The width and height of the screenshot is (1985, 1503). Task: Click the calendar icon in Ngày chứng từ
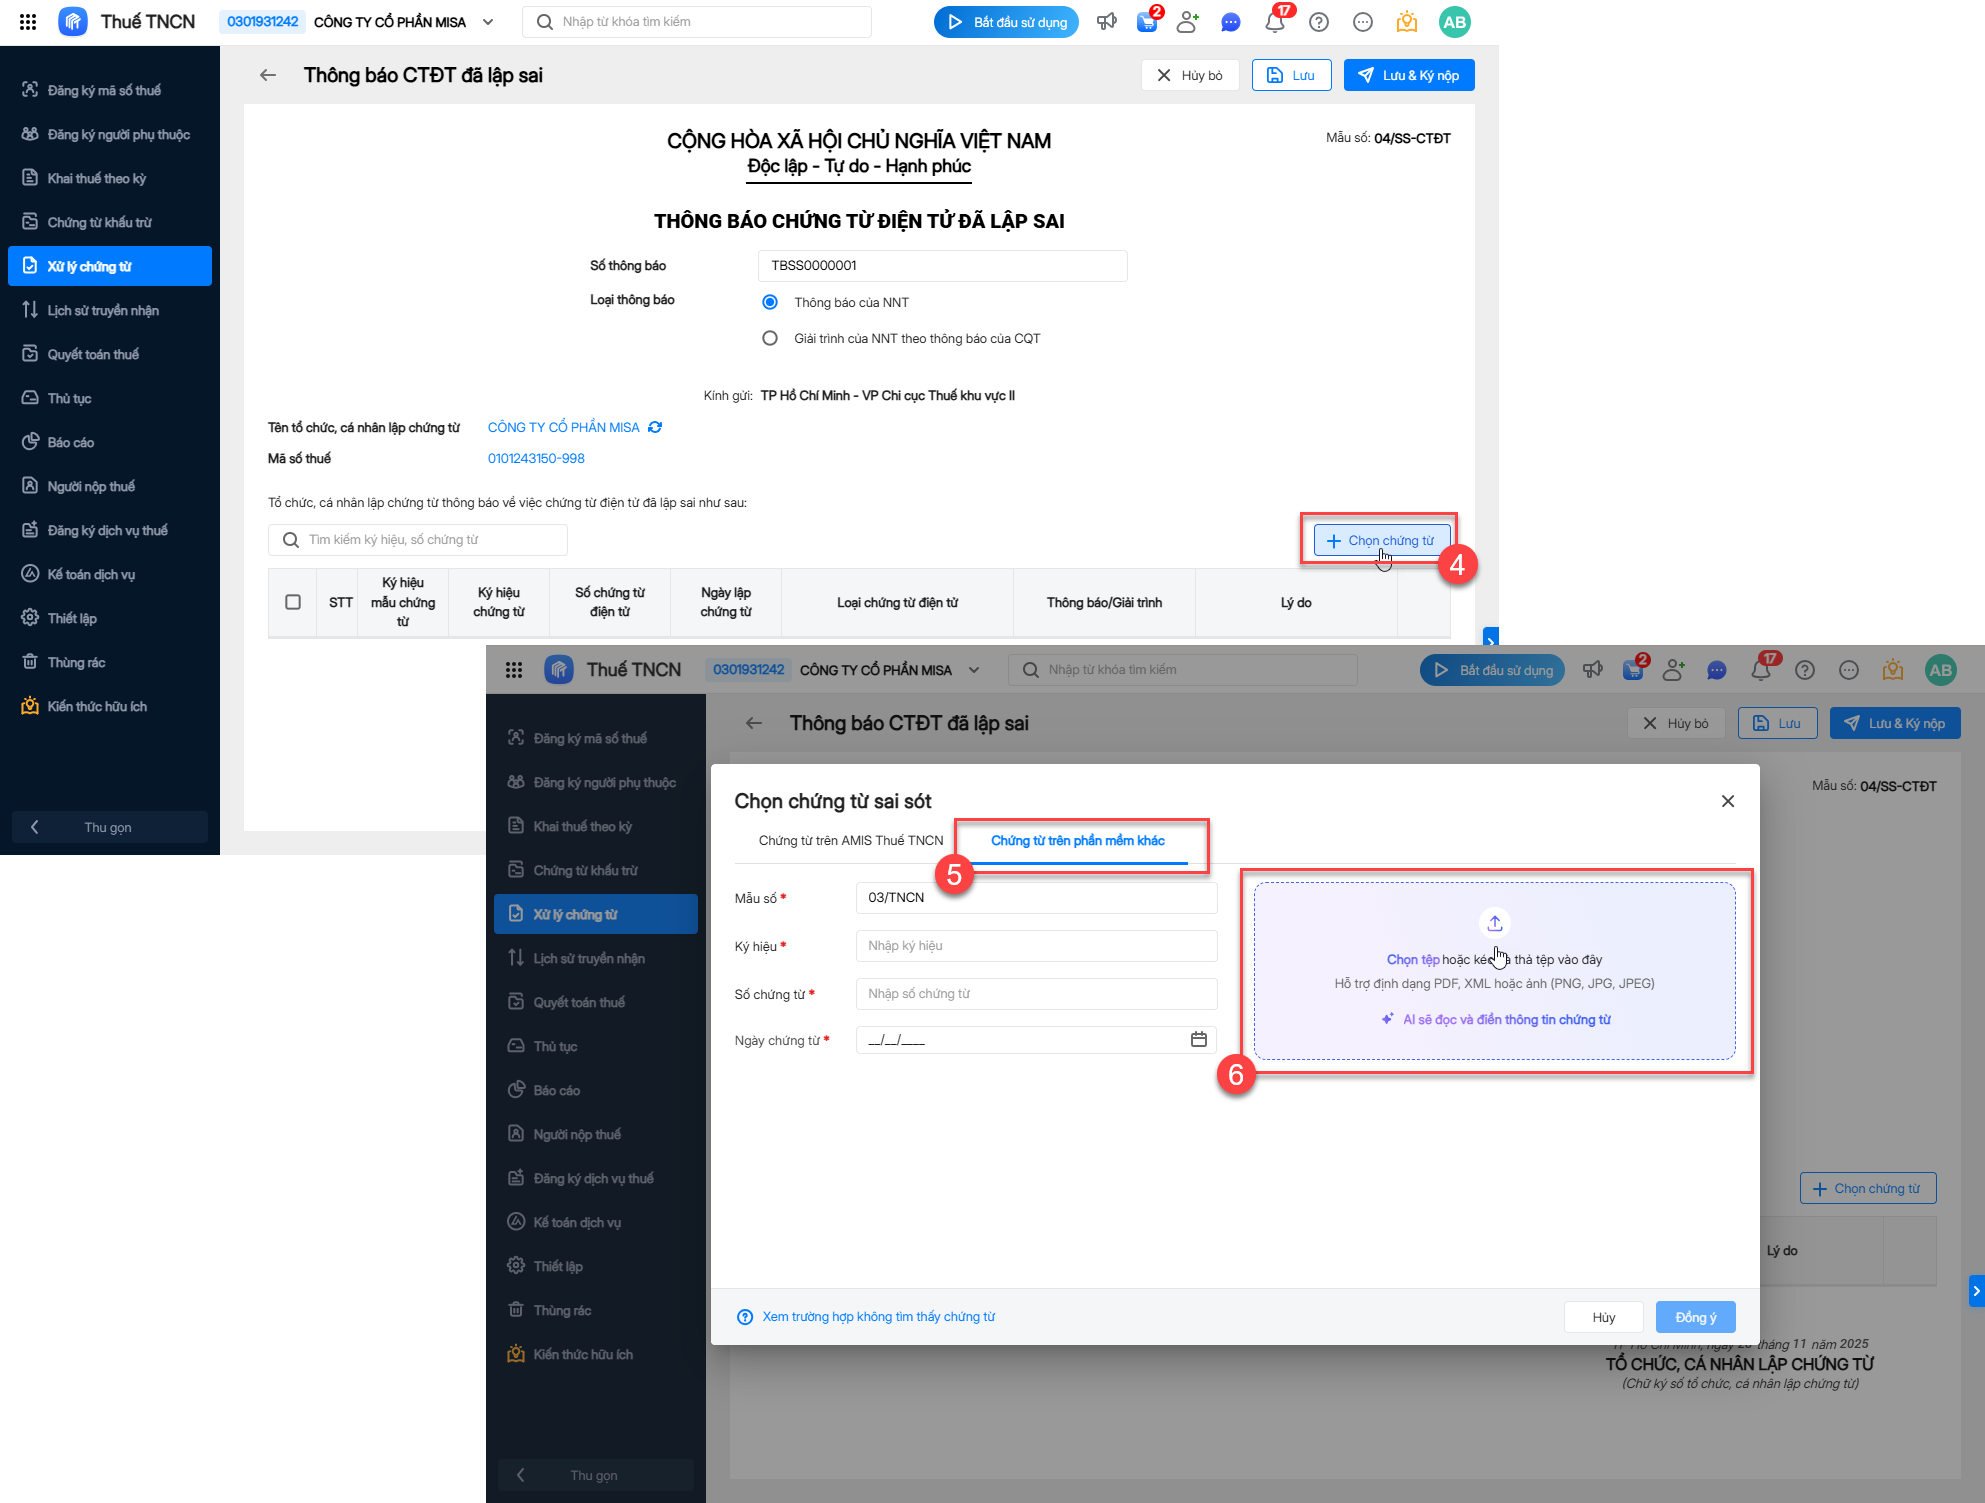point(1198,1040)
